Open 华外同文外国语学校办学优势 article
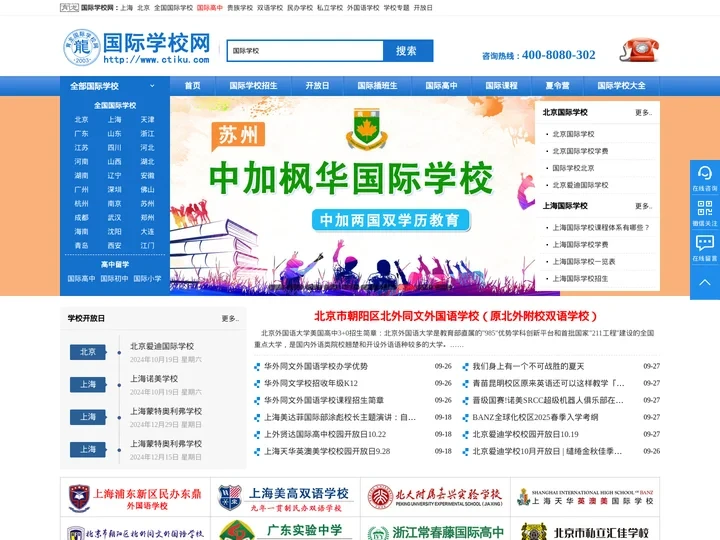The height and width of the screenshot is (540, 720). tap(316, 366)
